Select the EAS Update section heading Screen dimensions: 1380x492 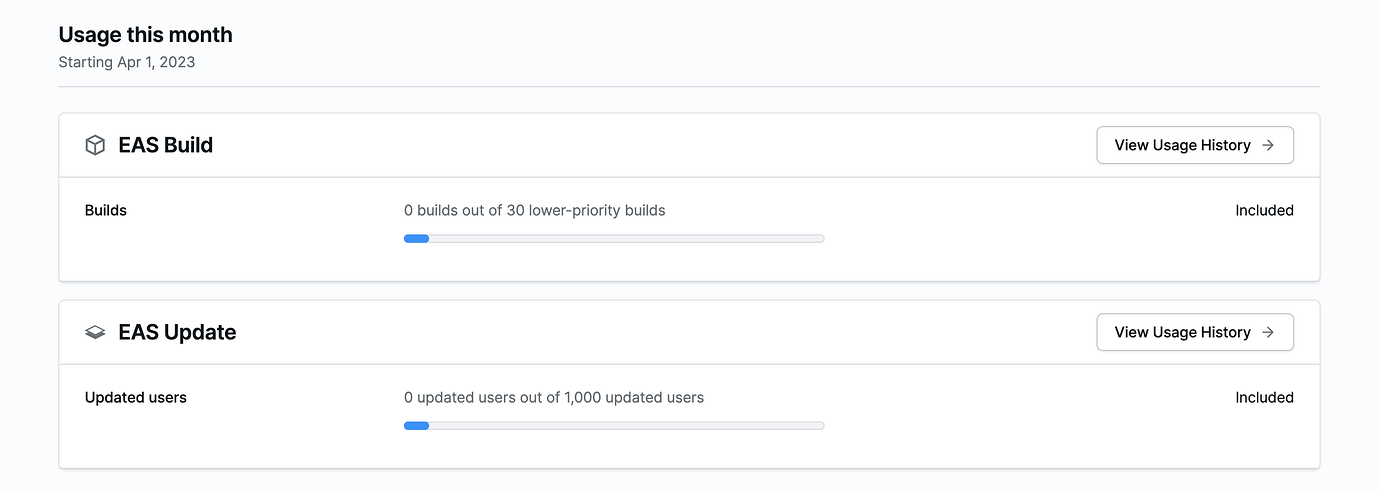177,332
